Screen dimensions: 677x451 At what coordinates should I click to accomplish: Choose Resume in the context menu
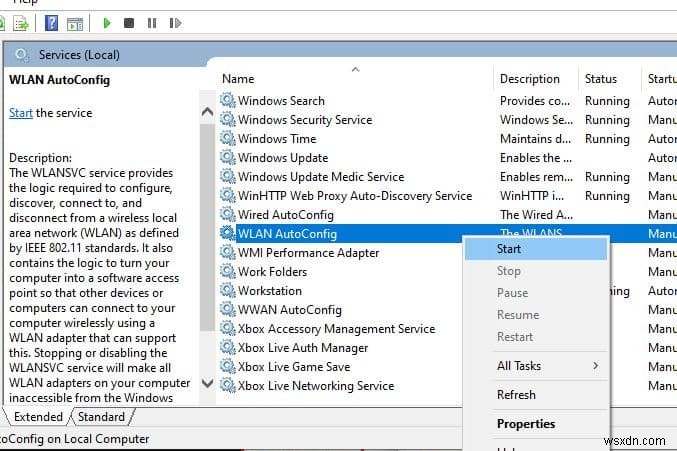coord(536,315)
